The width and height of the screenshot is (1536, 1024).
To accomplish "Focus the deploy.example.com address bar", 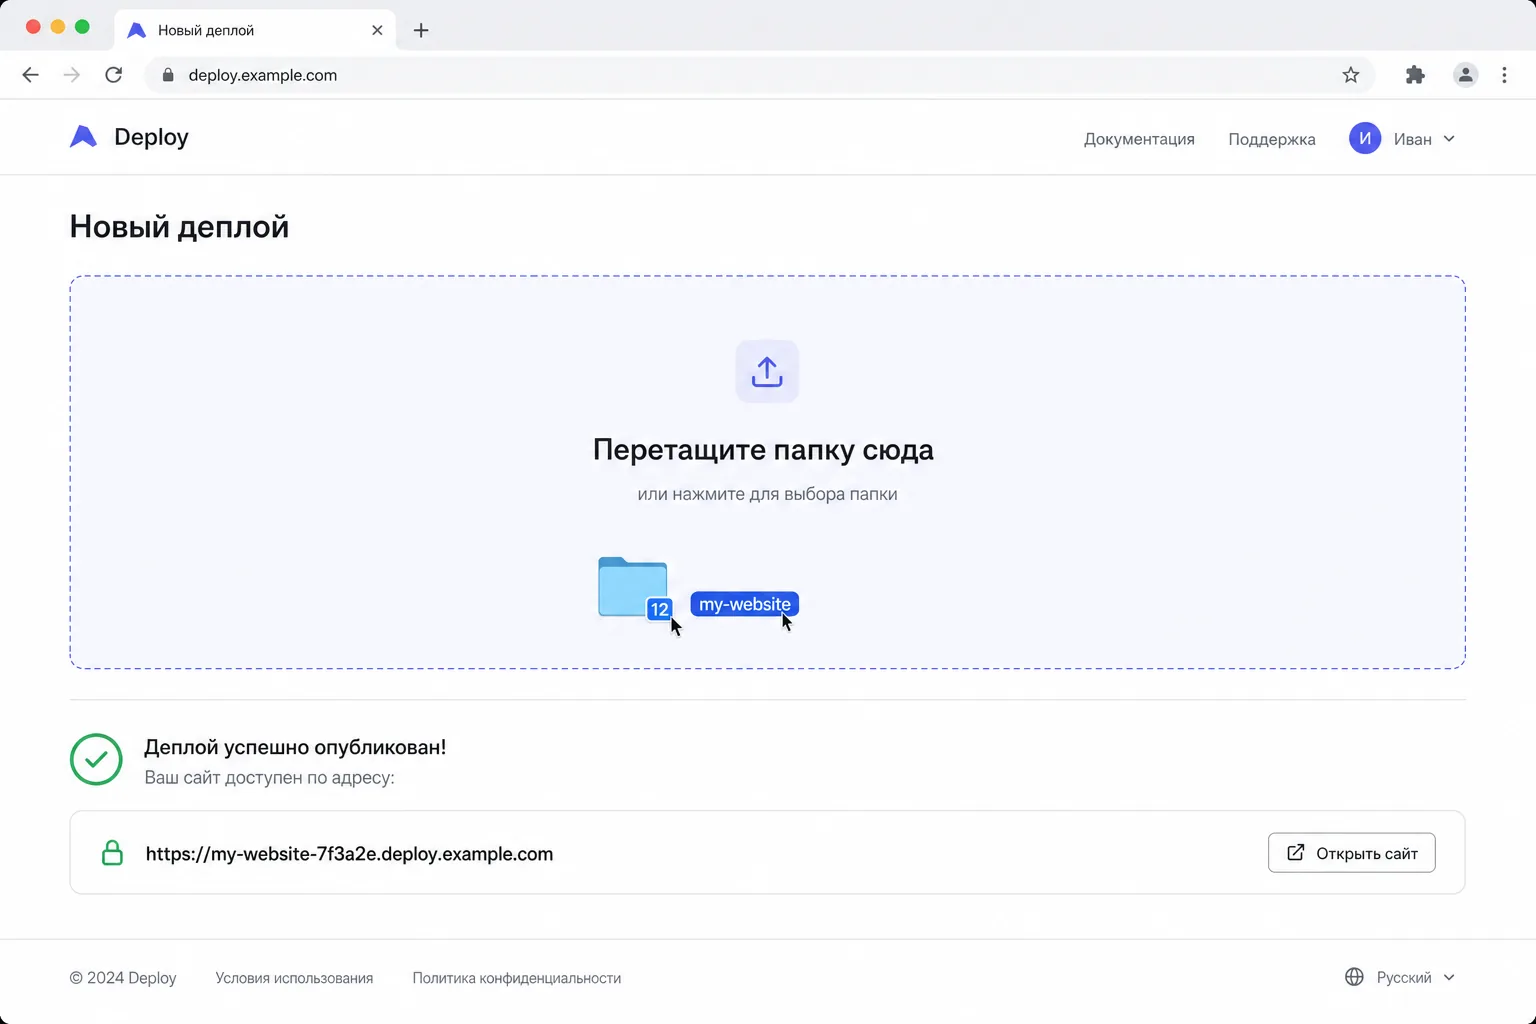I will tap(760, 75).
